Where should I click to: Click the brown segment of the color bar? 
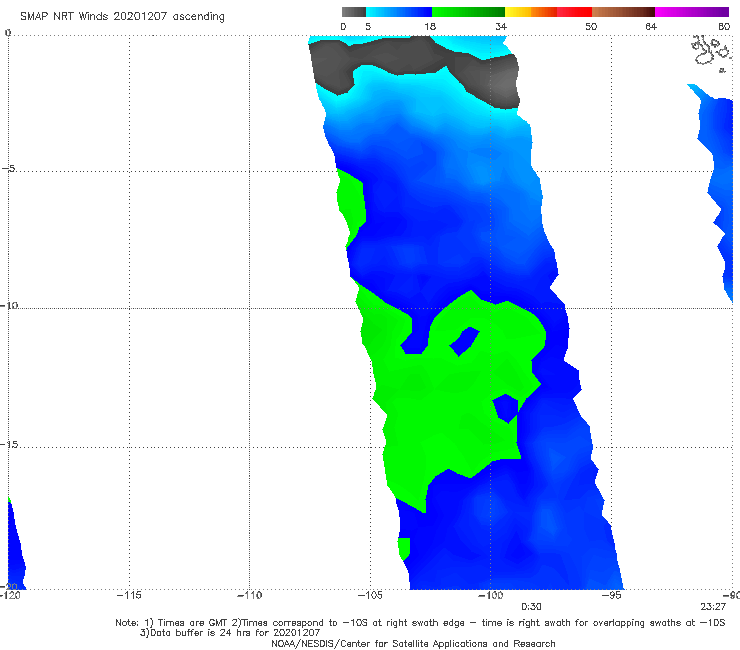(x=623, y=12)
